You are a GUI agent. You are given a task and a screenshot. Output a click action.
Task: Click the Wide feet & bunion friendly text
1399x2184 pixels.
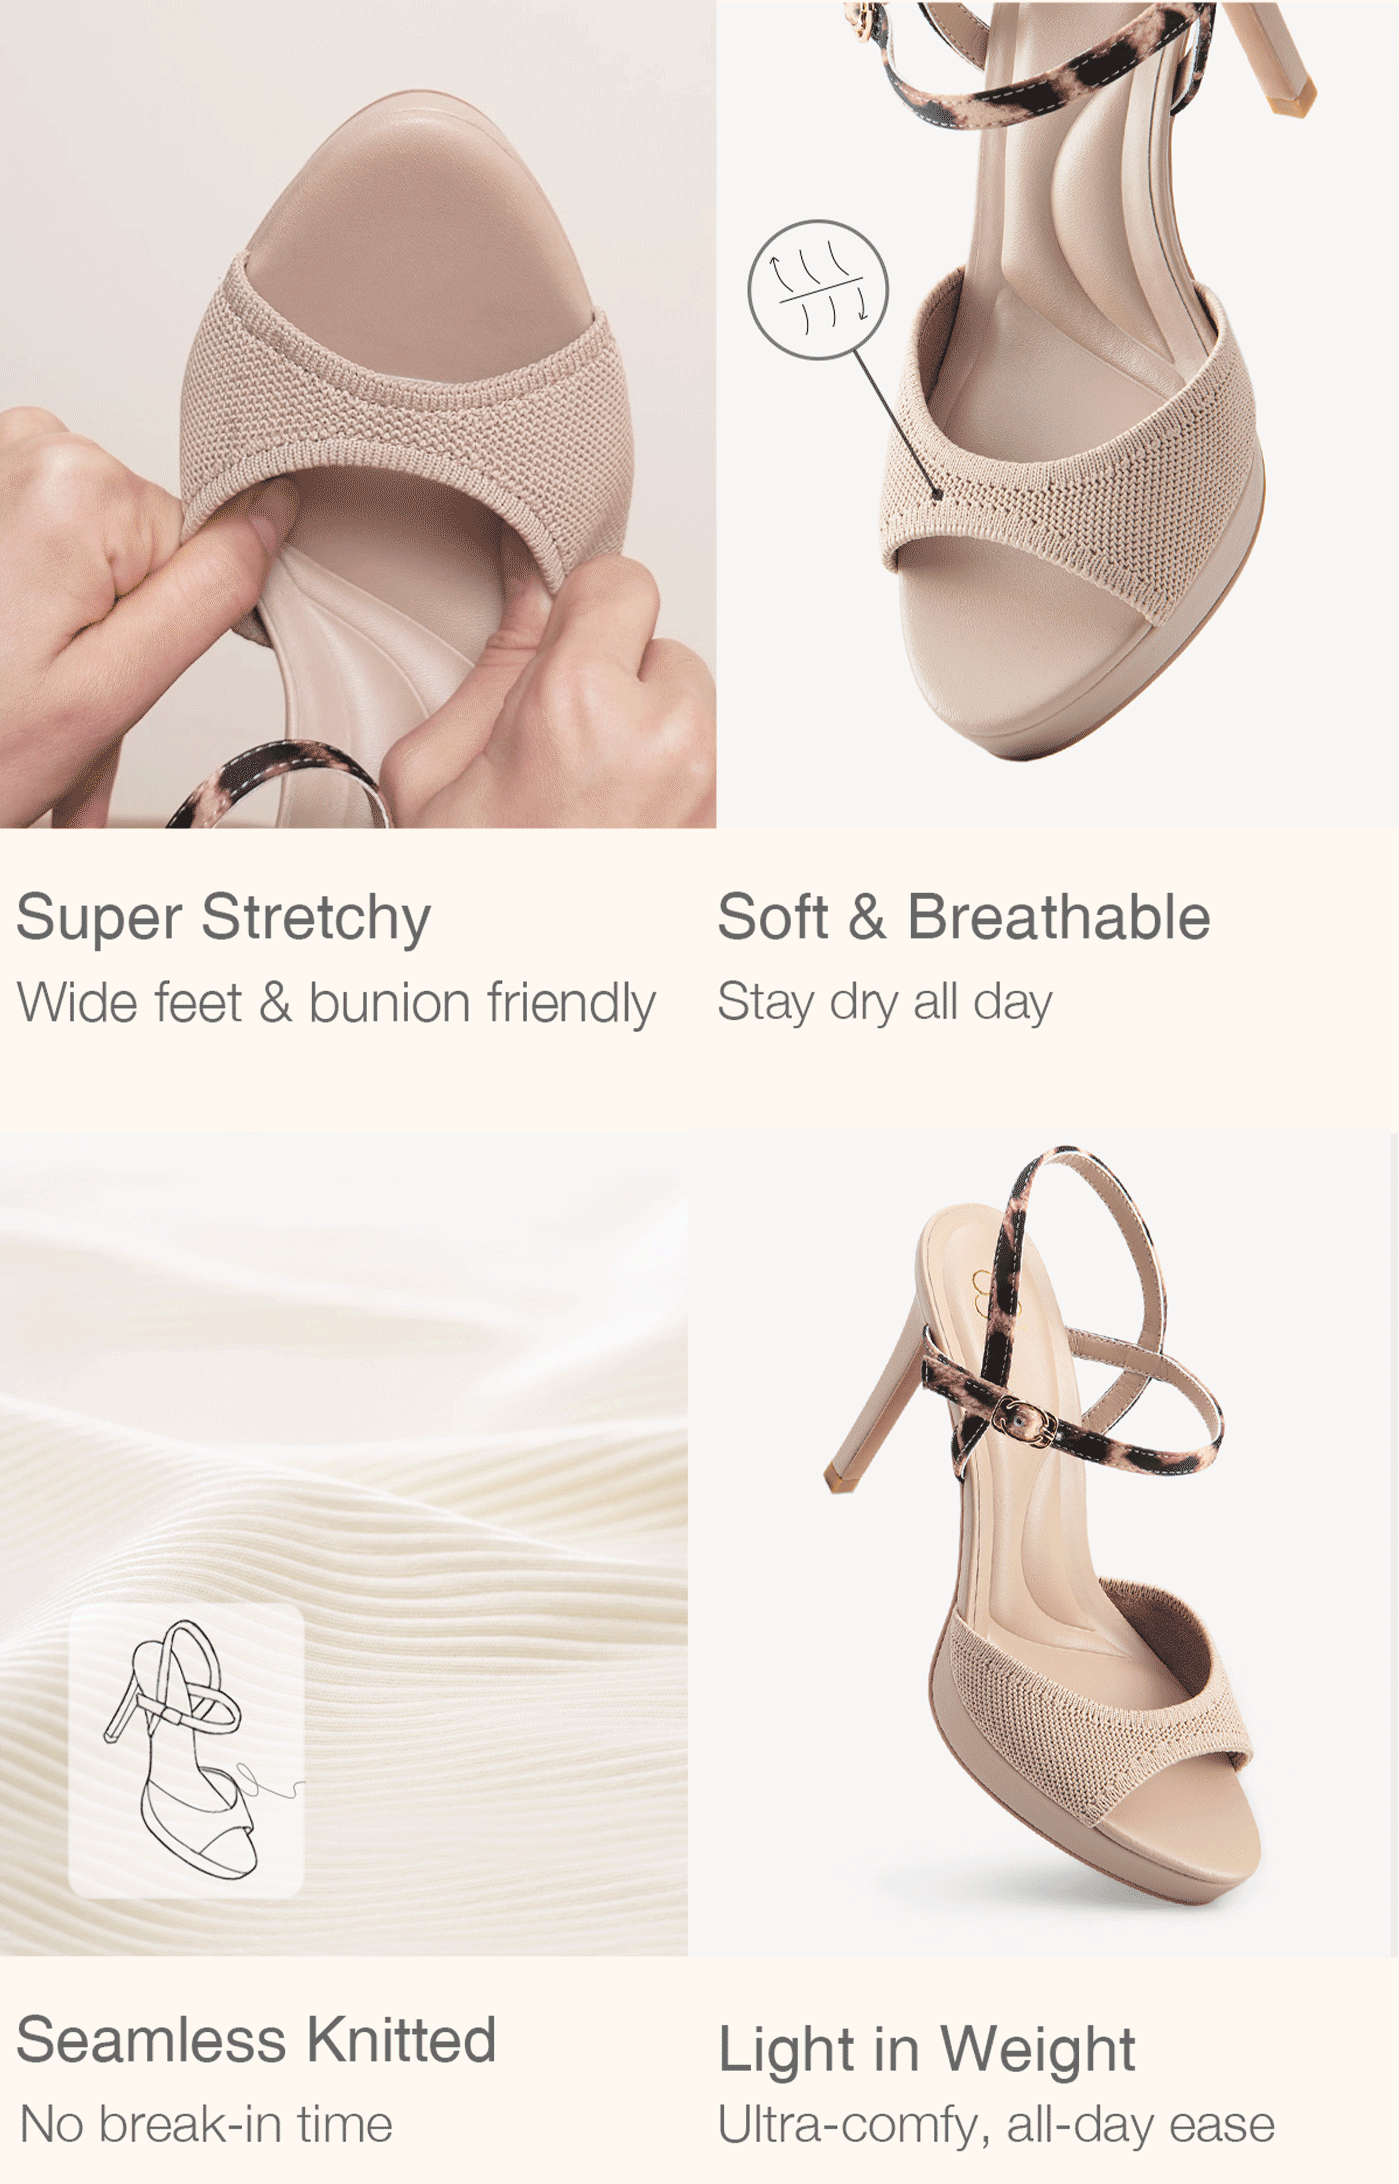click(336, 1003)
